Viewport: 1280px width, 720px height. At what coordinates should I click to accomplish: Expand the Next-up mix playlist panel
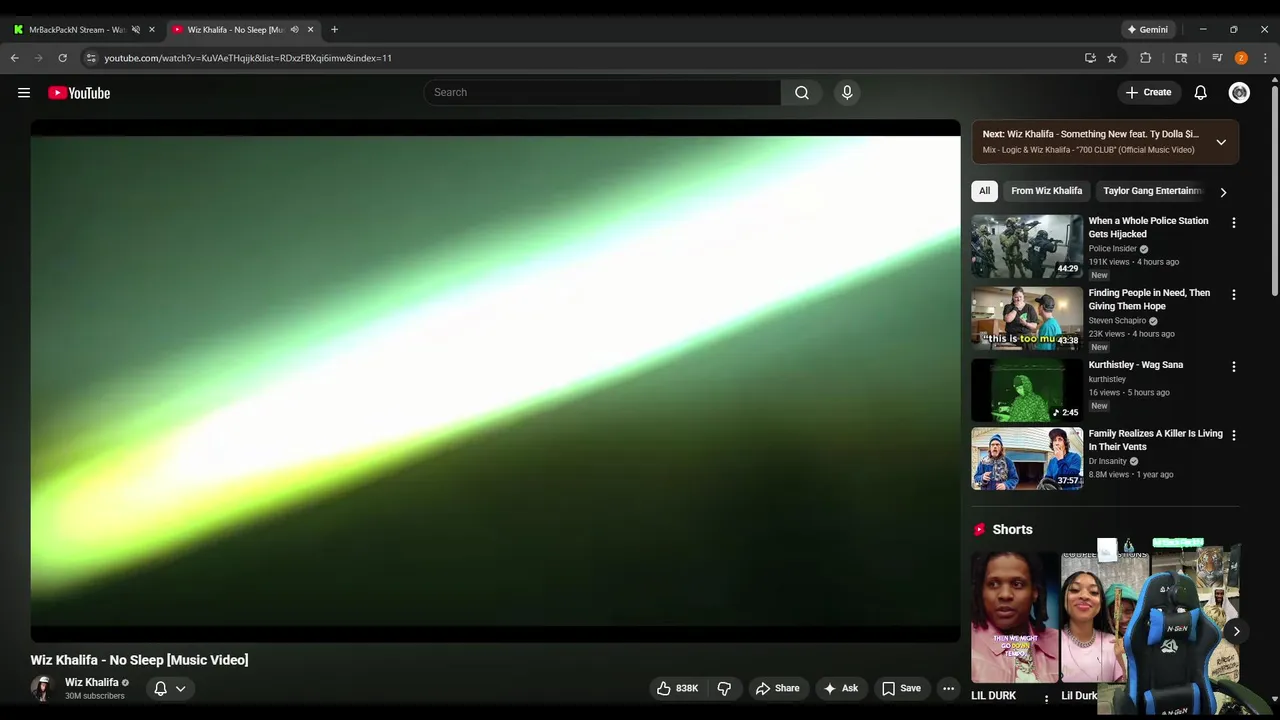click(x=1221, y=142)
